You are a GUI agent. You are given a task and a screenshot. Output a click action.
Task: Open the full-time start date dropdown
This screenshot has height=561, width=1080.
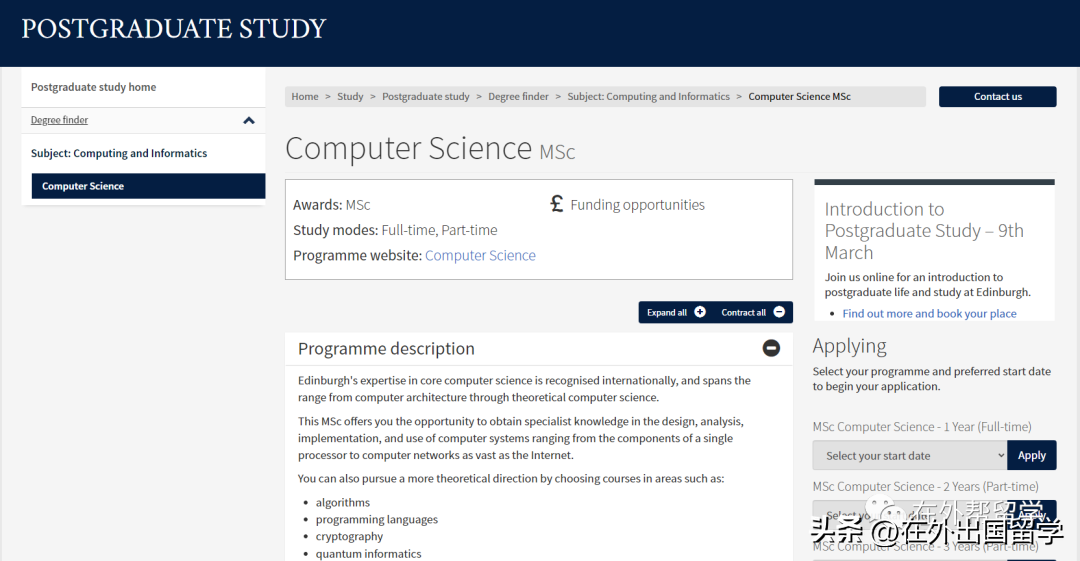(x=910, y=456)
